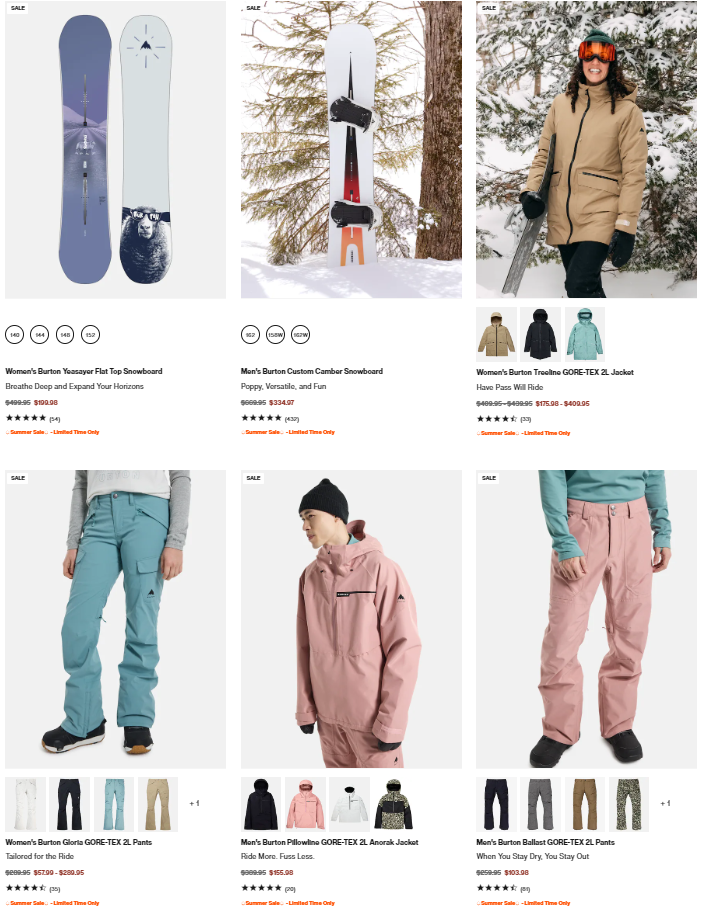Select the teal Treeline jacket swatch

[x=584, y=334]
